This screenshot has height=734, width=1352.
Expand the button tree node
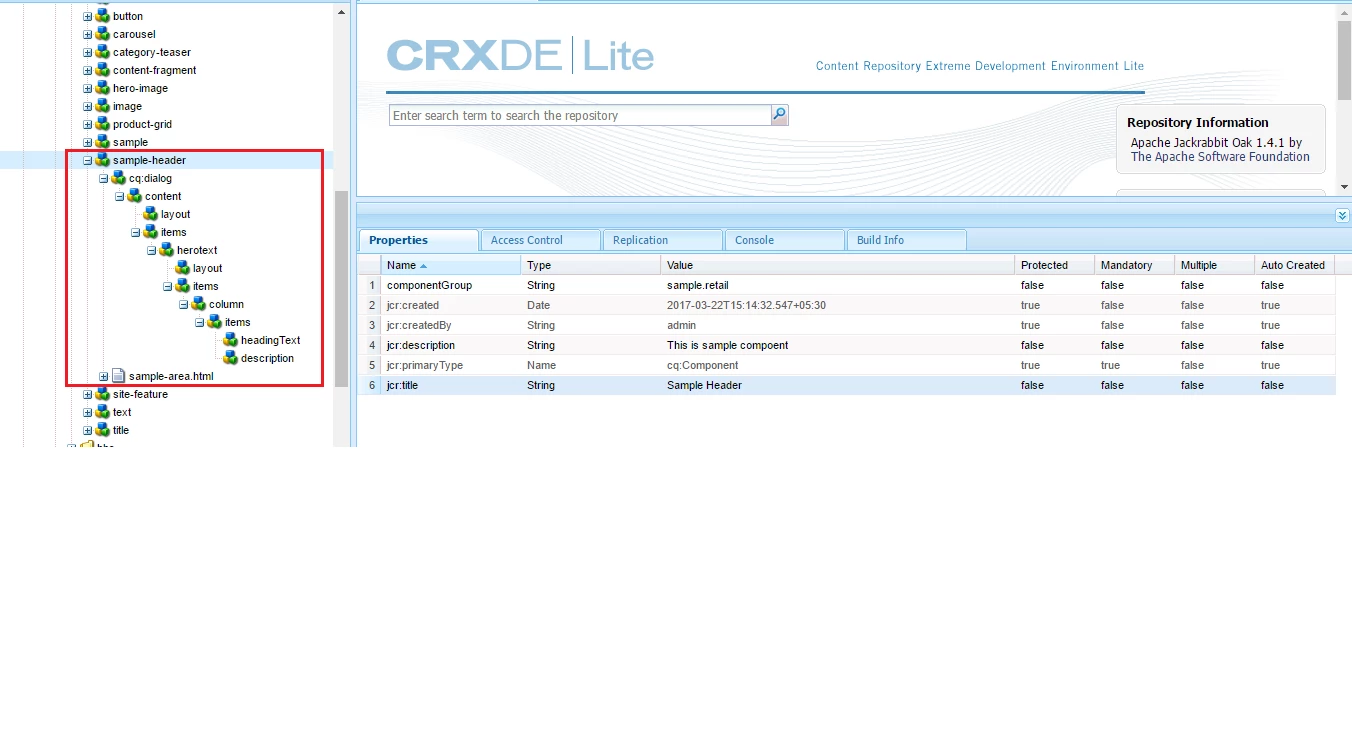[87, 16]
